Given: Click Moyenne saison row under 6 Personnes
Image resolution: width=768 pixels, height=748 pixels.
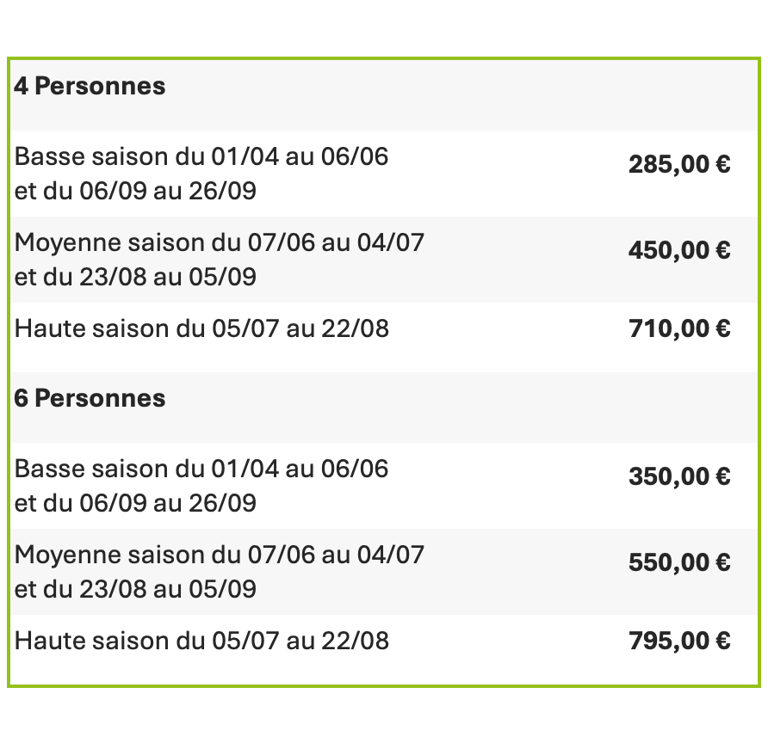Looking at the screenshot, I should click(219, 555).
